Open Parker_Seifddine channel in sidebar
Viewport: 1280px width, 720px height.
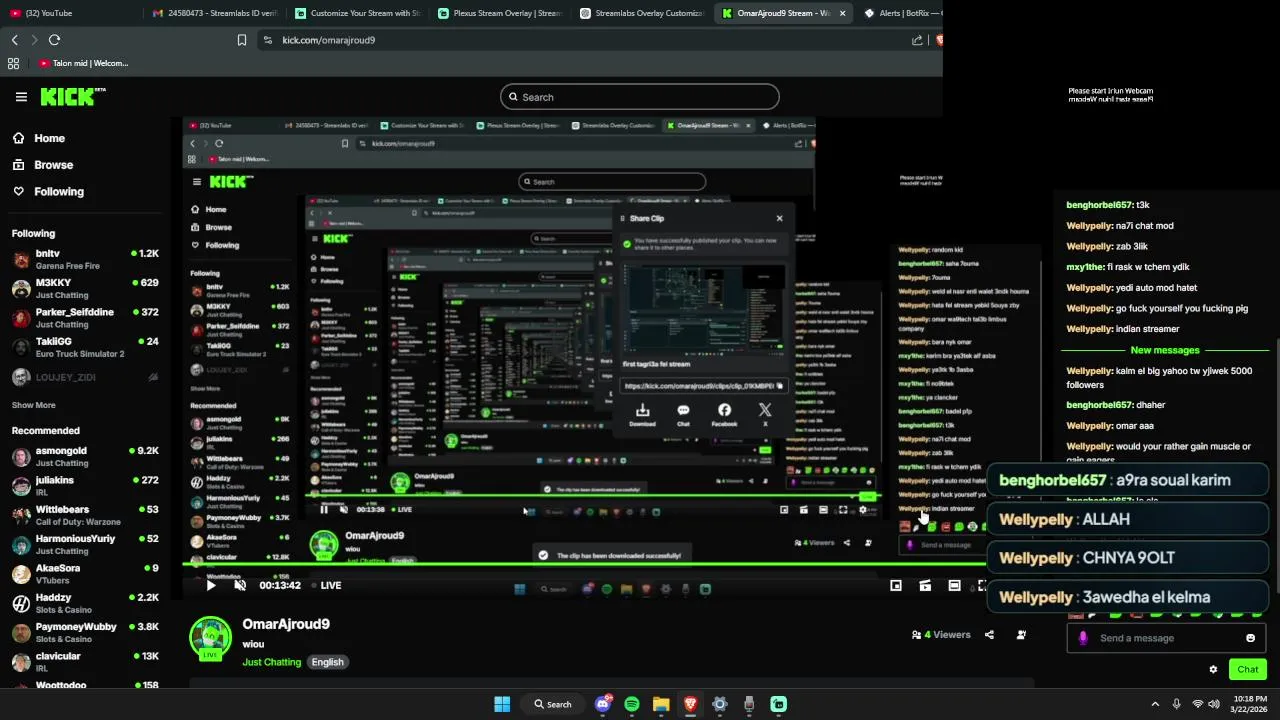pos(85,318)
